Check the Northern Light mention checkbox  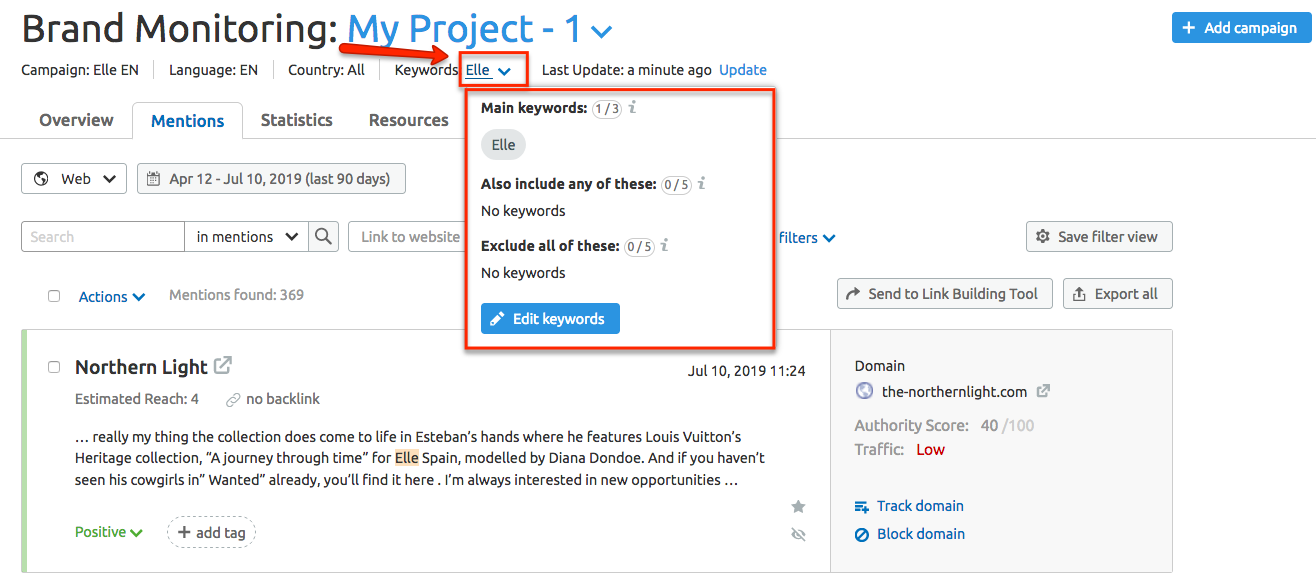[54, 367]
